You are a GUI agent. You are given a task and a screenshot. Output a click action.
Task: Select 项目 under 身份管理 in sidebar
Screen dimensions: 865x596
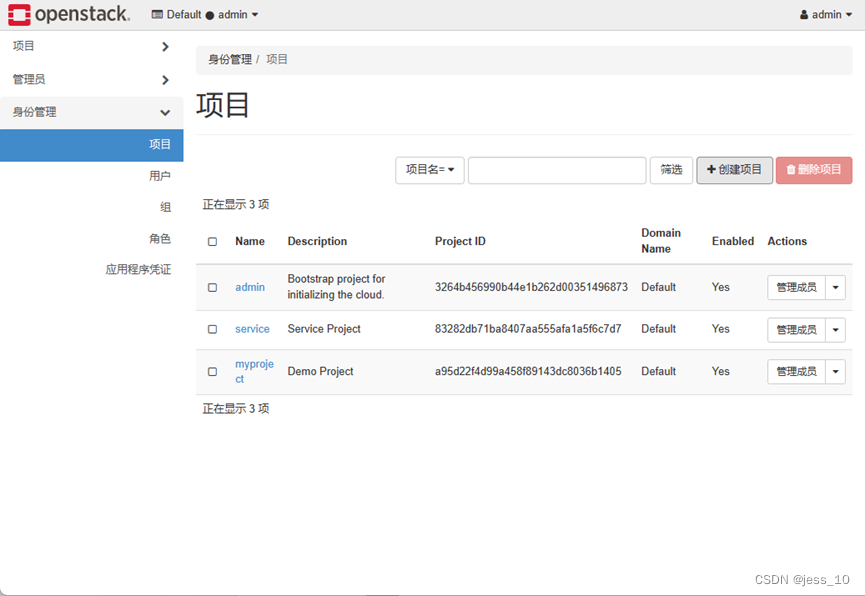coord(92,145)
